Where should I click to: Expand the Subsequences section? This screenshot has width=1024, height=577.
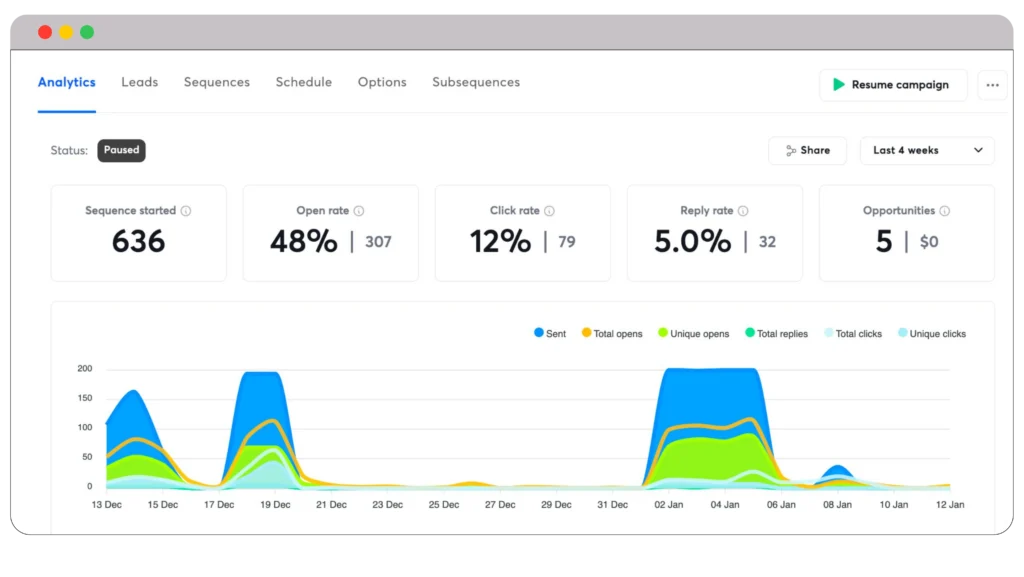[x=475, y=82]
